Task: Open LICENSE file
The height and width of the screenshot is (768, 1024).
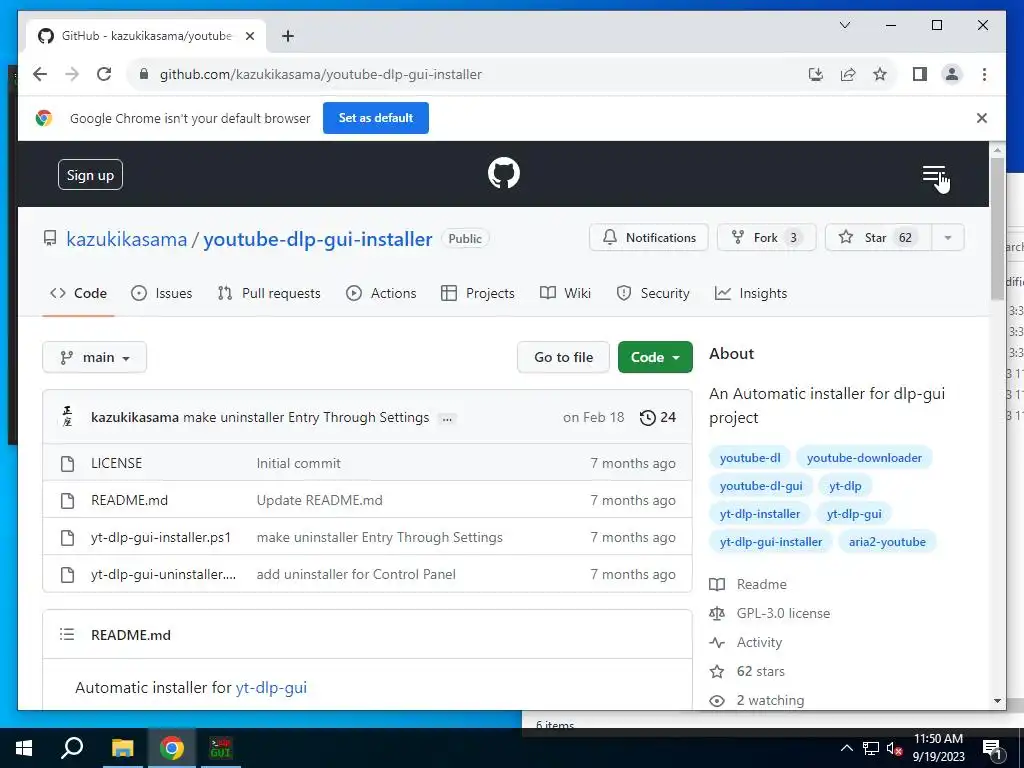Action: click(x=116, y=463)
